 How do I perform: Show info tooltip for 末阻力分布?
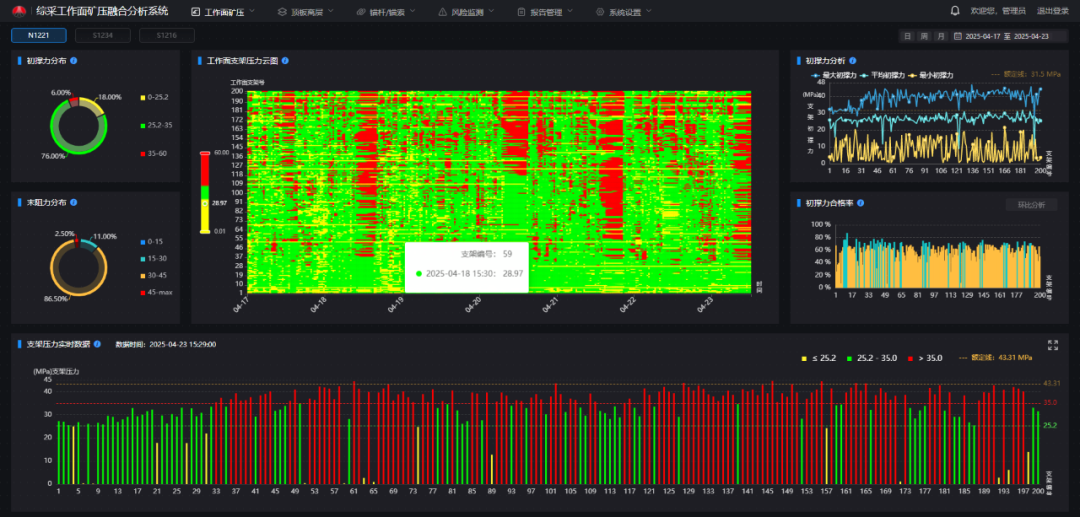coord(74,202)
